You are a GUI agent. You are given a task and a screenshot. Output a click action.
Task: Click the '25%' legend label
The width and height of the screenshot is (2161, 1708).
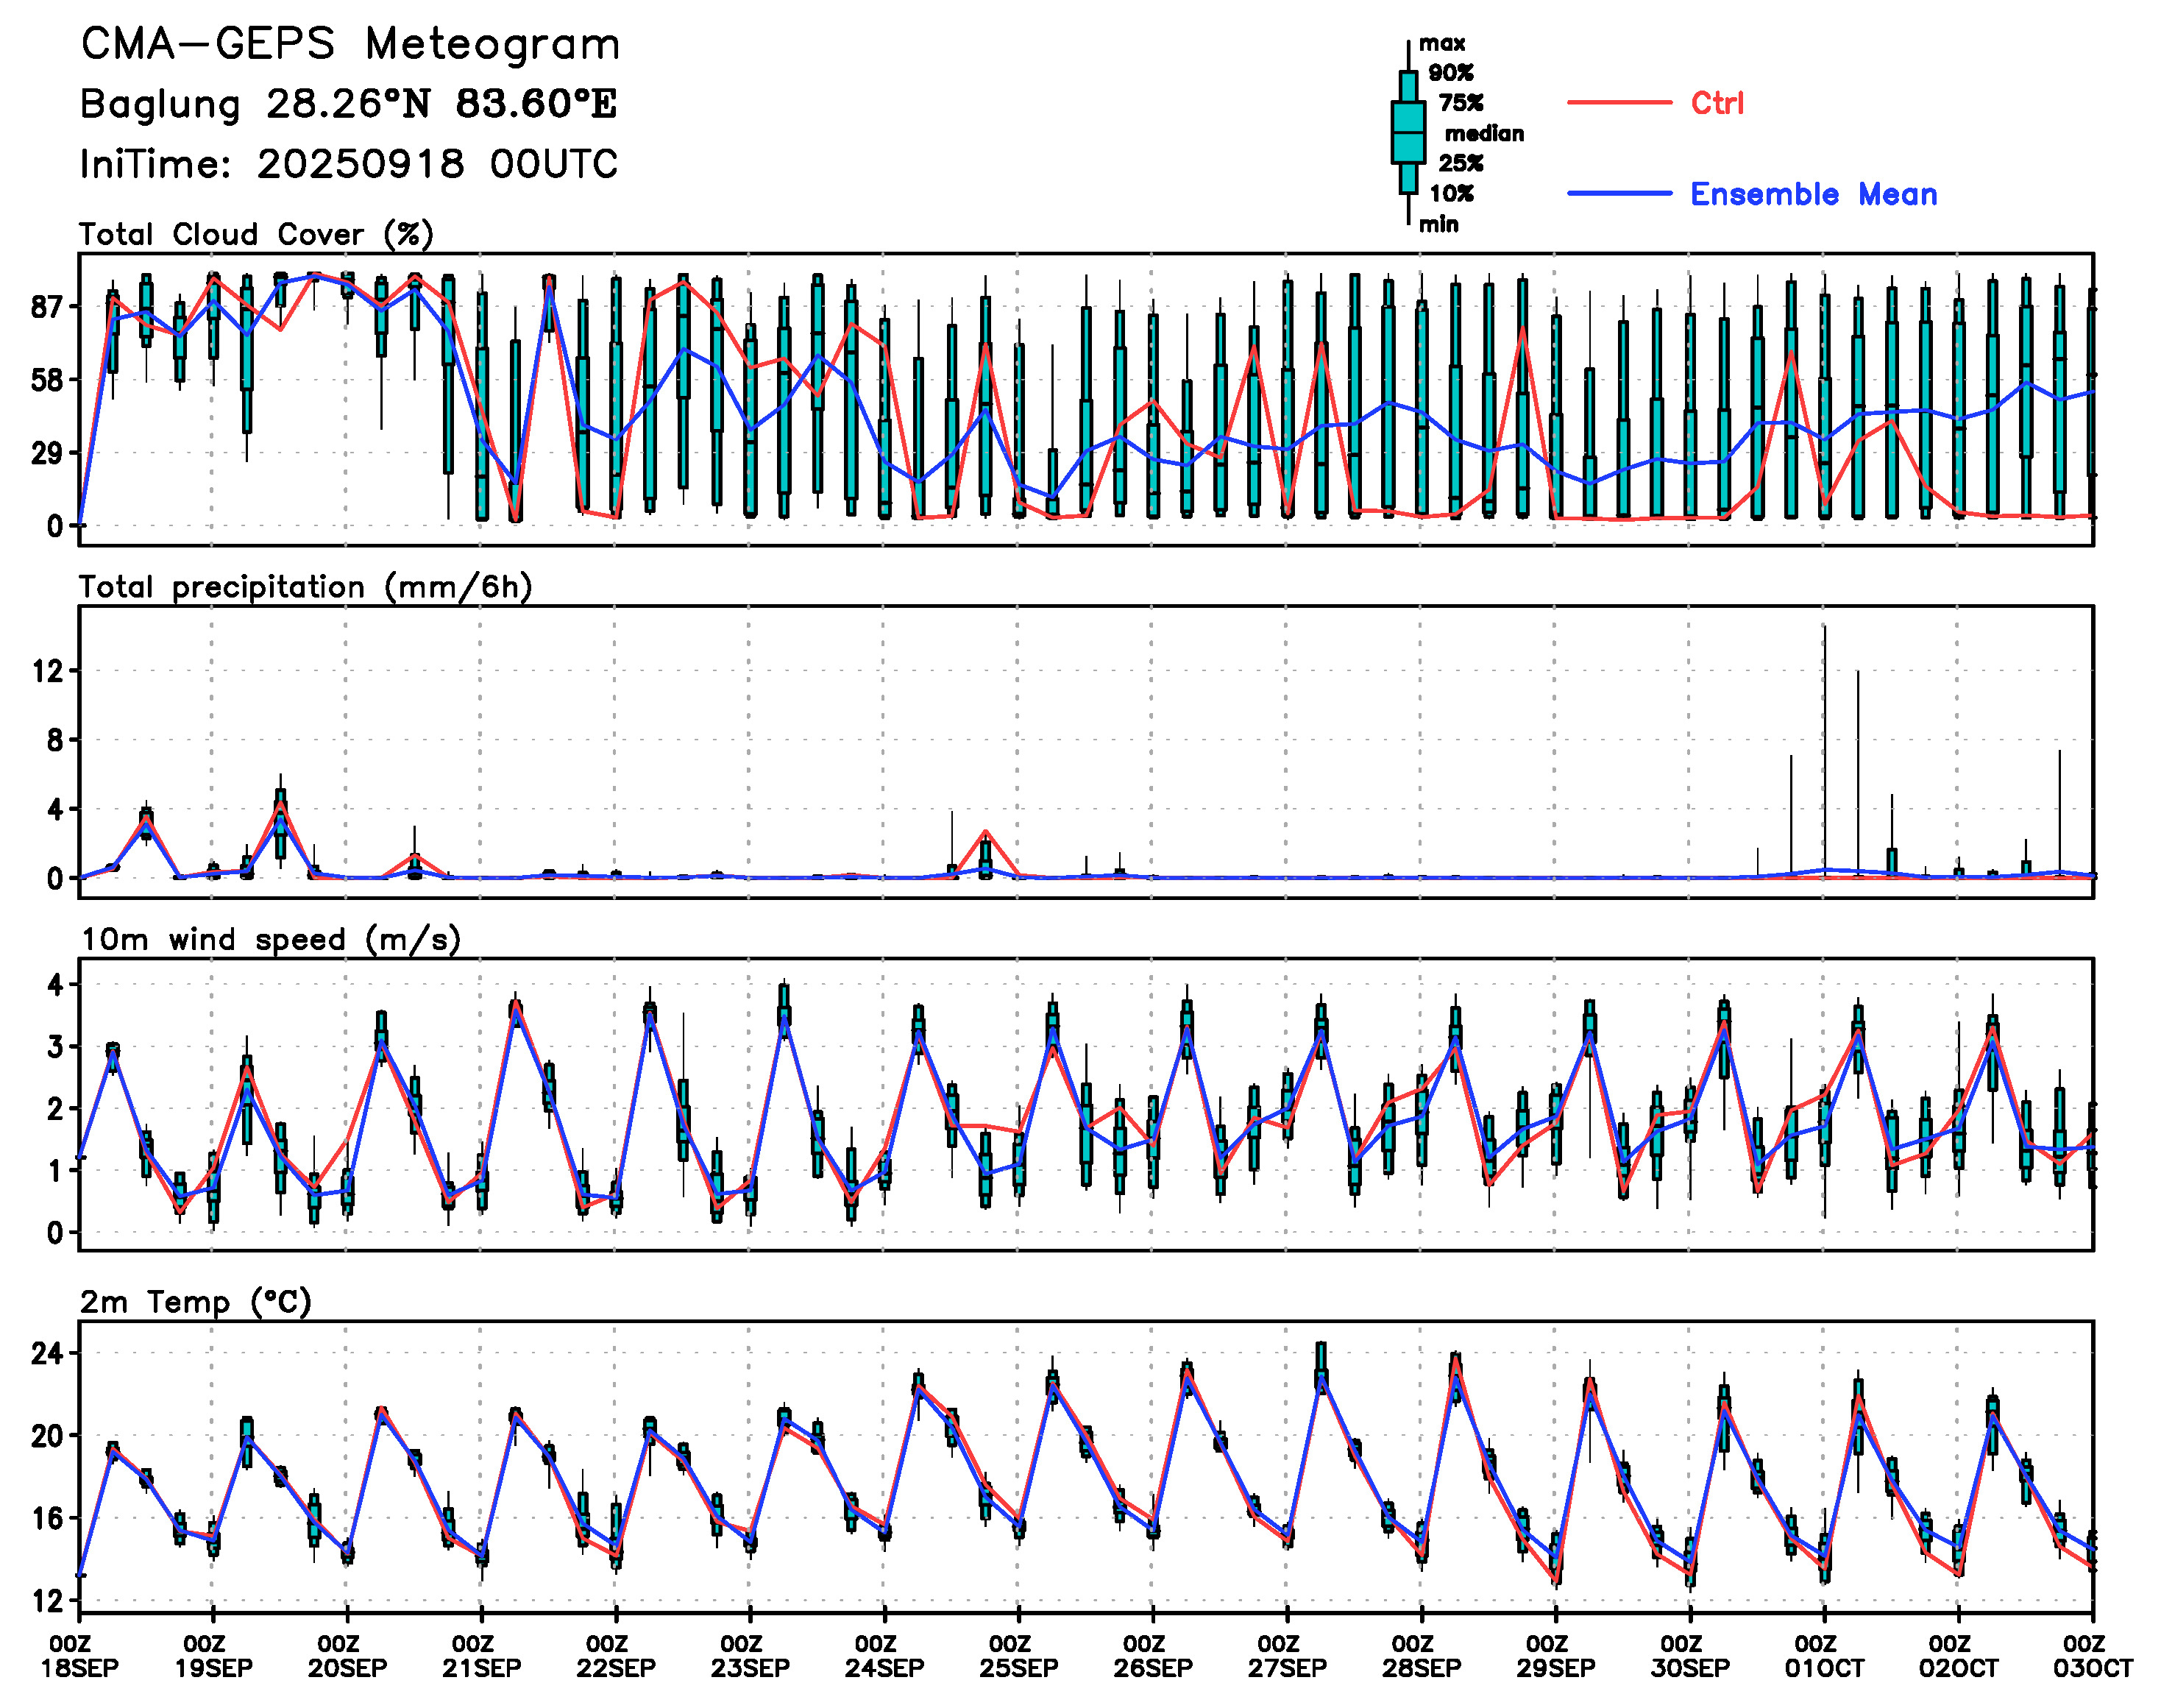(x=1461, y=163)
